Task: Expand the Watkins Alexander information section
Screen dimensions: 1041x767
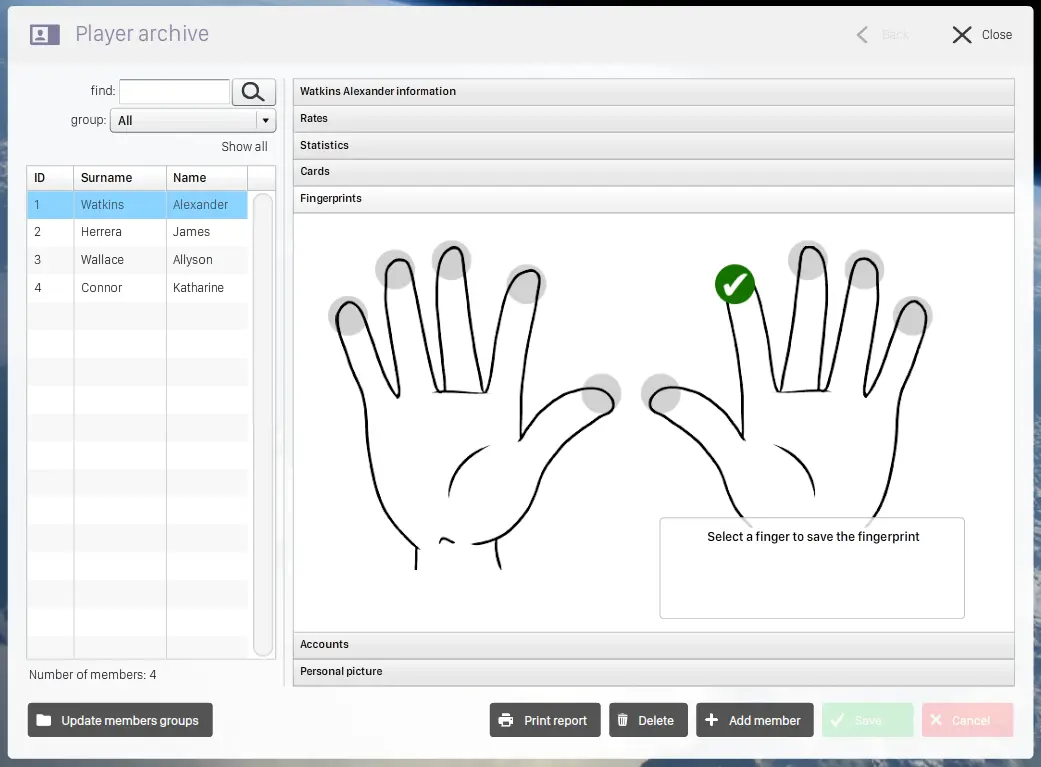Action: point(653,92)
